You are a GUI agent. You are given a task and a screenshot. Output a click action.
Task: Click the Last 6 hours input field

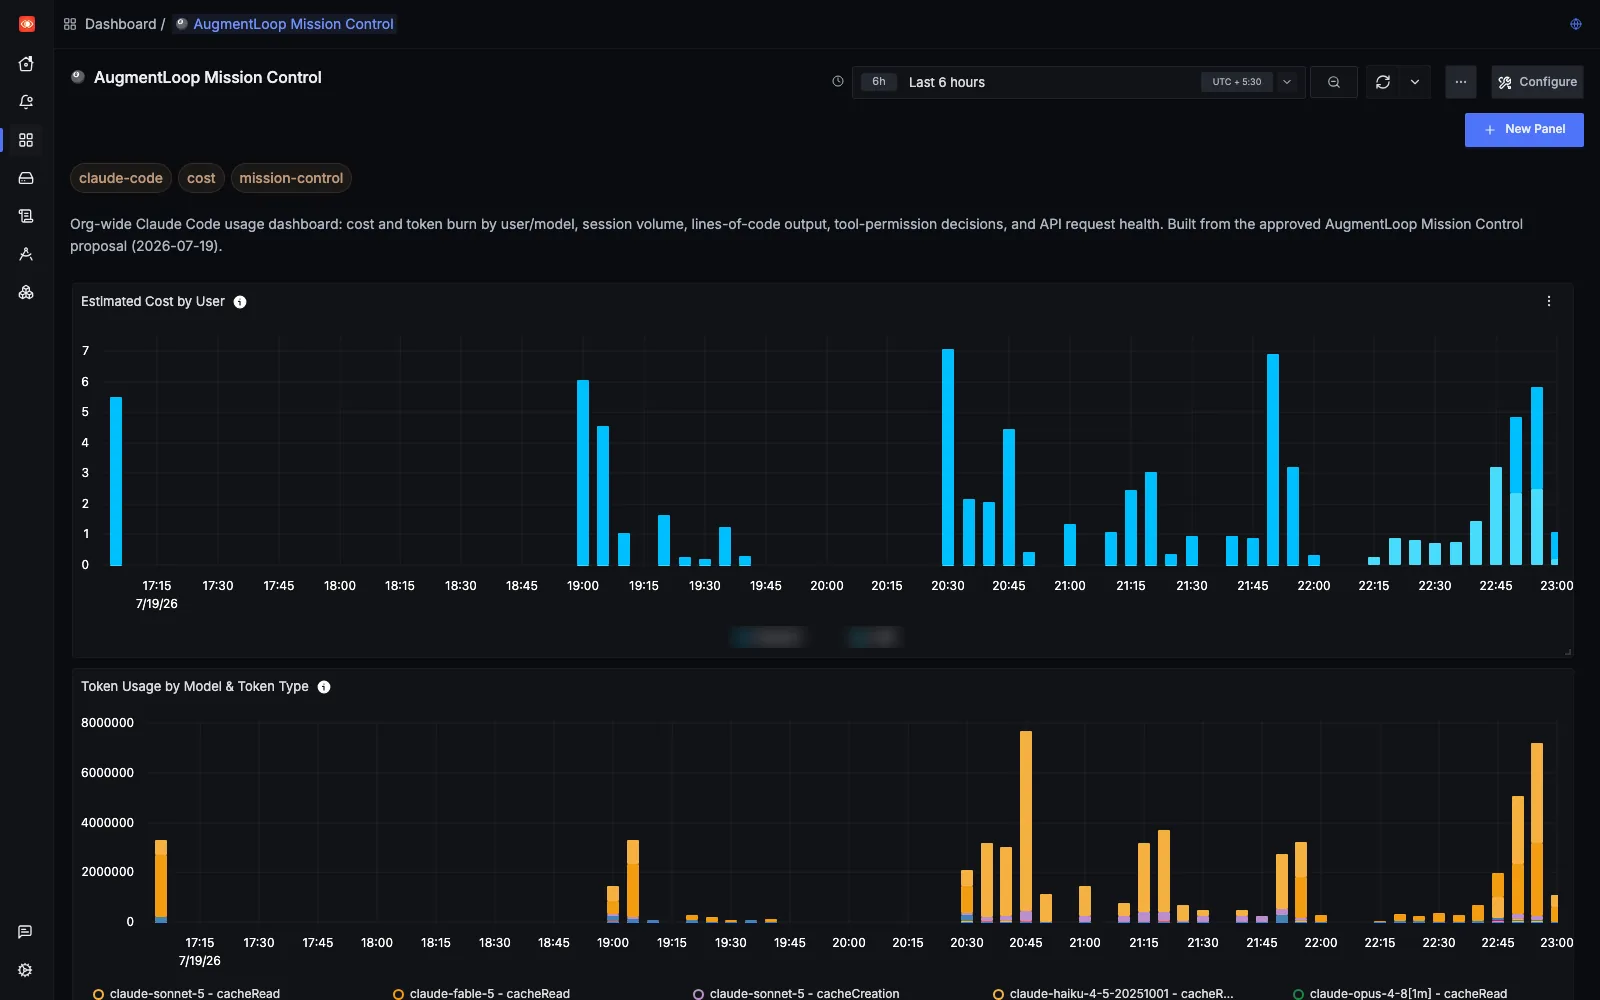(1078, 82)
